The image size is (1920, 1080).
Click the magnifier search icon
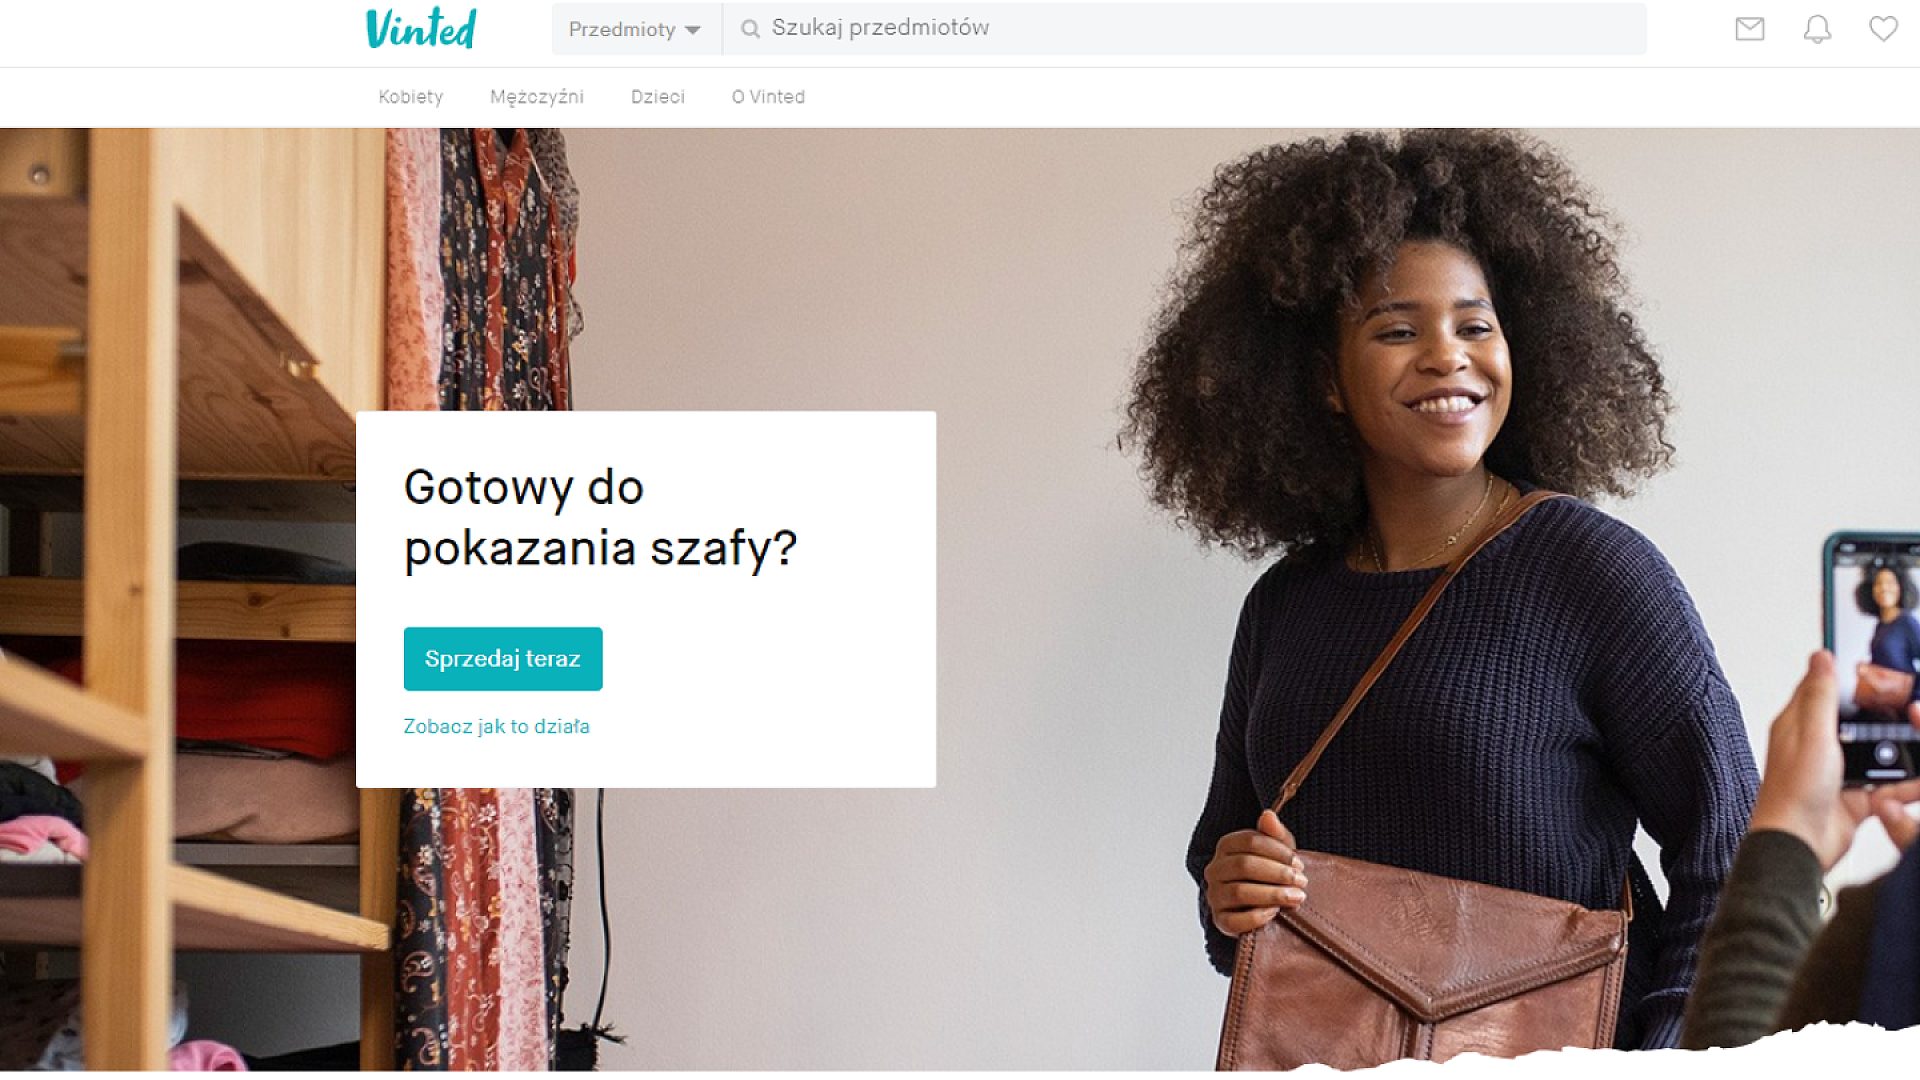click(750, 29)
